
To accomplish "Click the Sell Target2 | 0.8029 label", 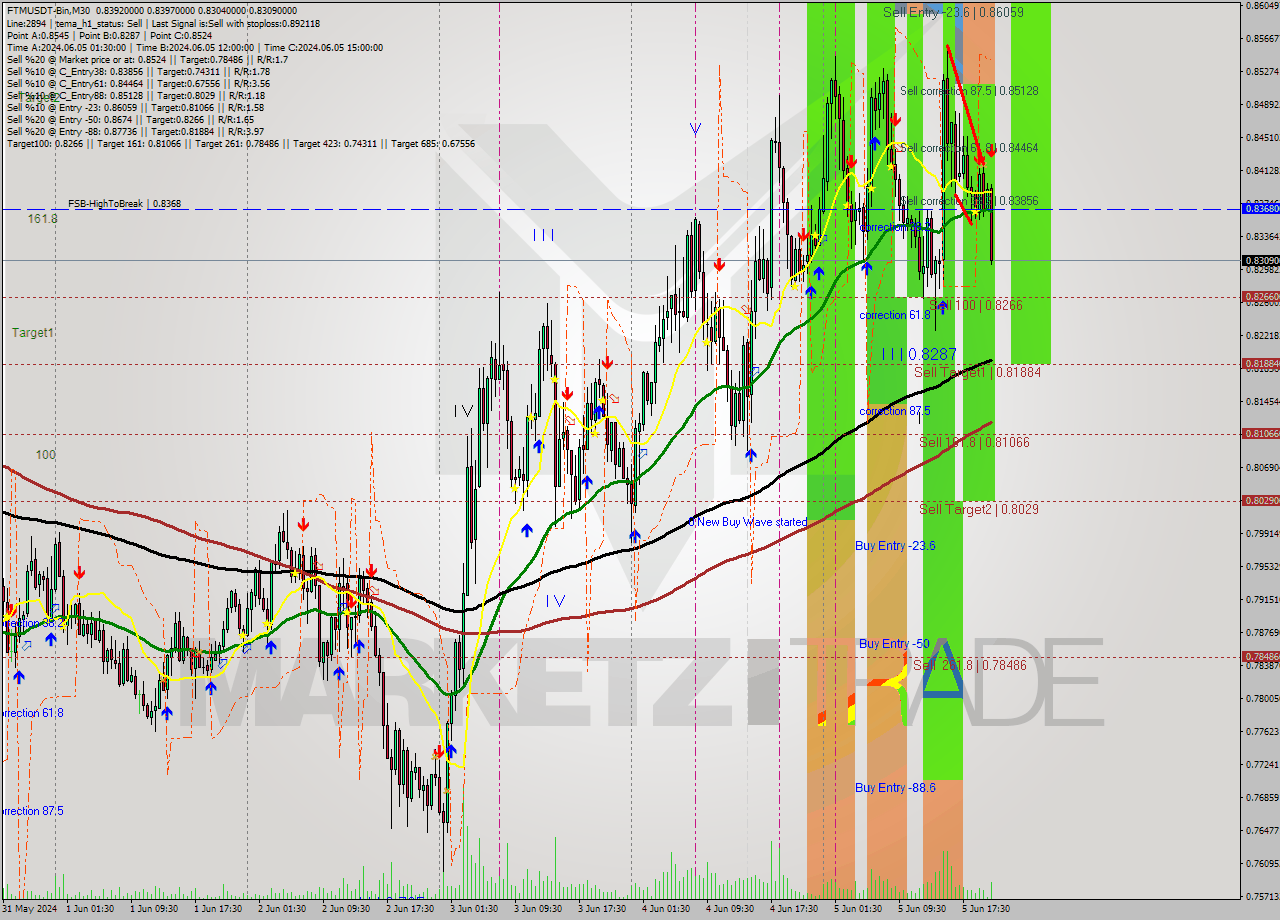I will tap(978, 509).
